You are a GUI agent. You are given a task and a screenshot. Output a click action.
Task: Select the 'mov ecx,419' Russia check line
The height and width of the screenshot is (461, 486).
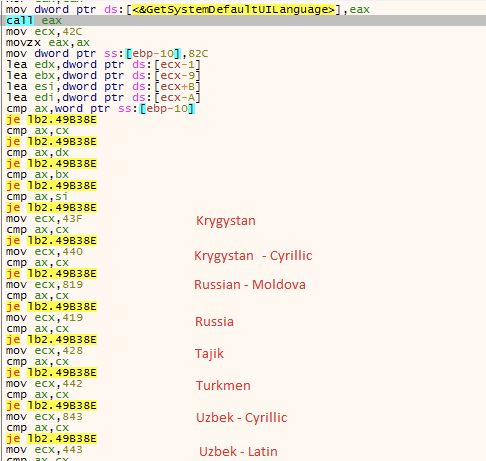tap(44, 318)
